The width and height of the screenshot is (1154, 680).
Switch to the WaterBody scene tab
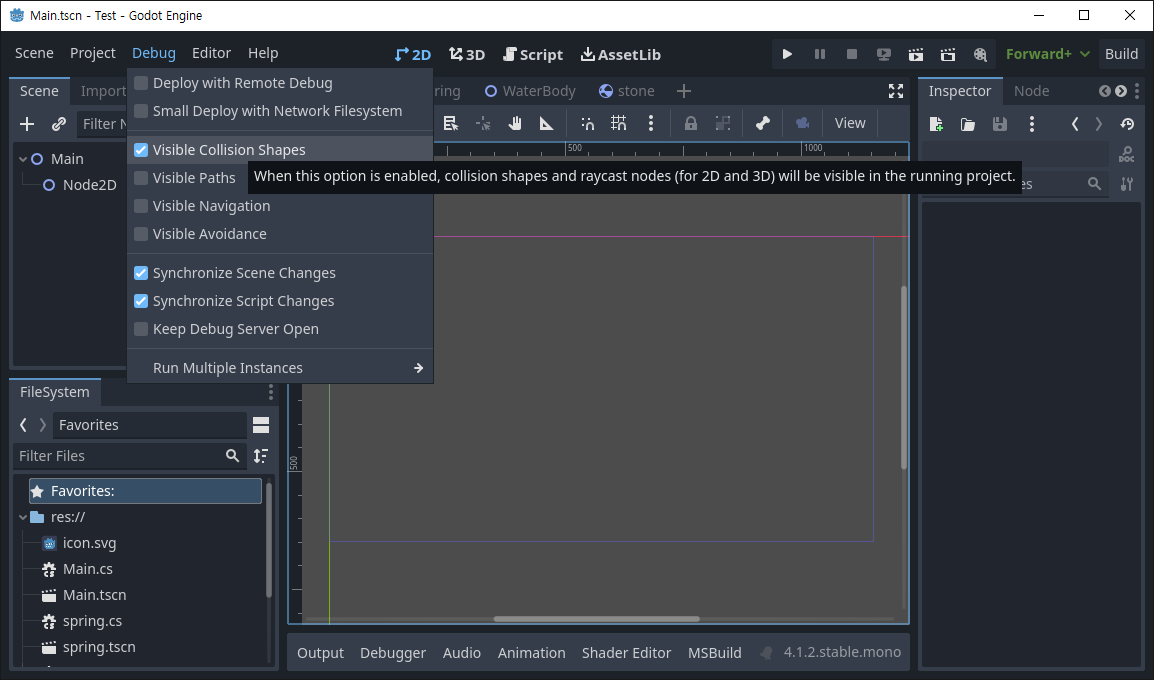[530, 91]
